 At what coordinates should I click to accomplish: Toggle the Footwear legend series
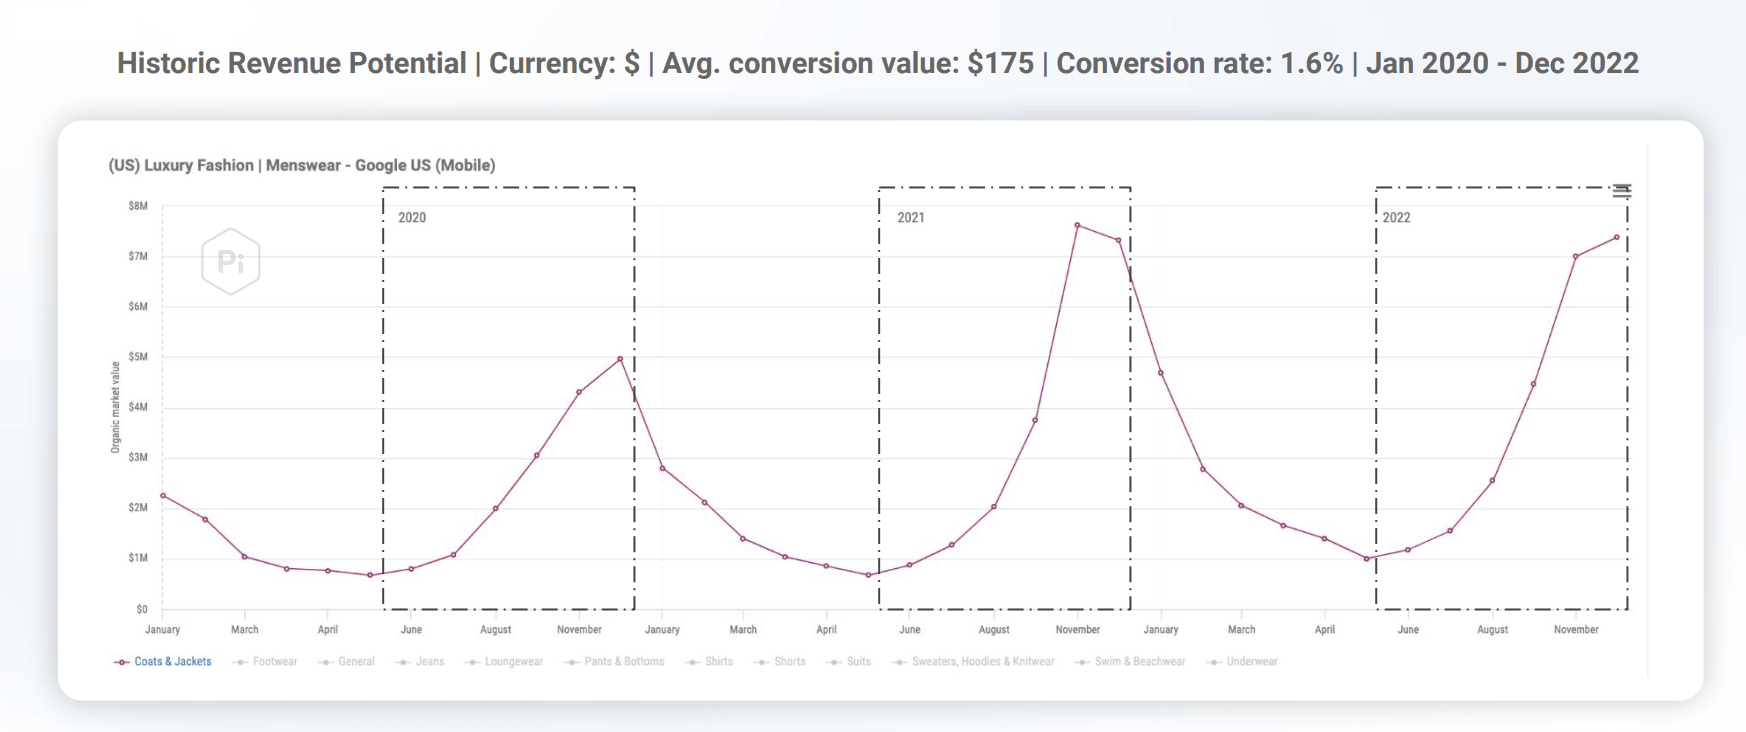pos(265,662)
